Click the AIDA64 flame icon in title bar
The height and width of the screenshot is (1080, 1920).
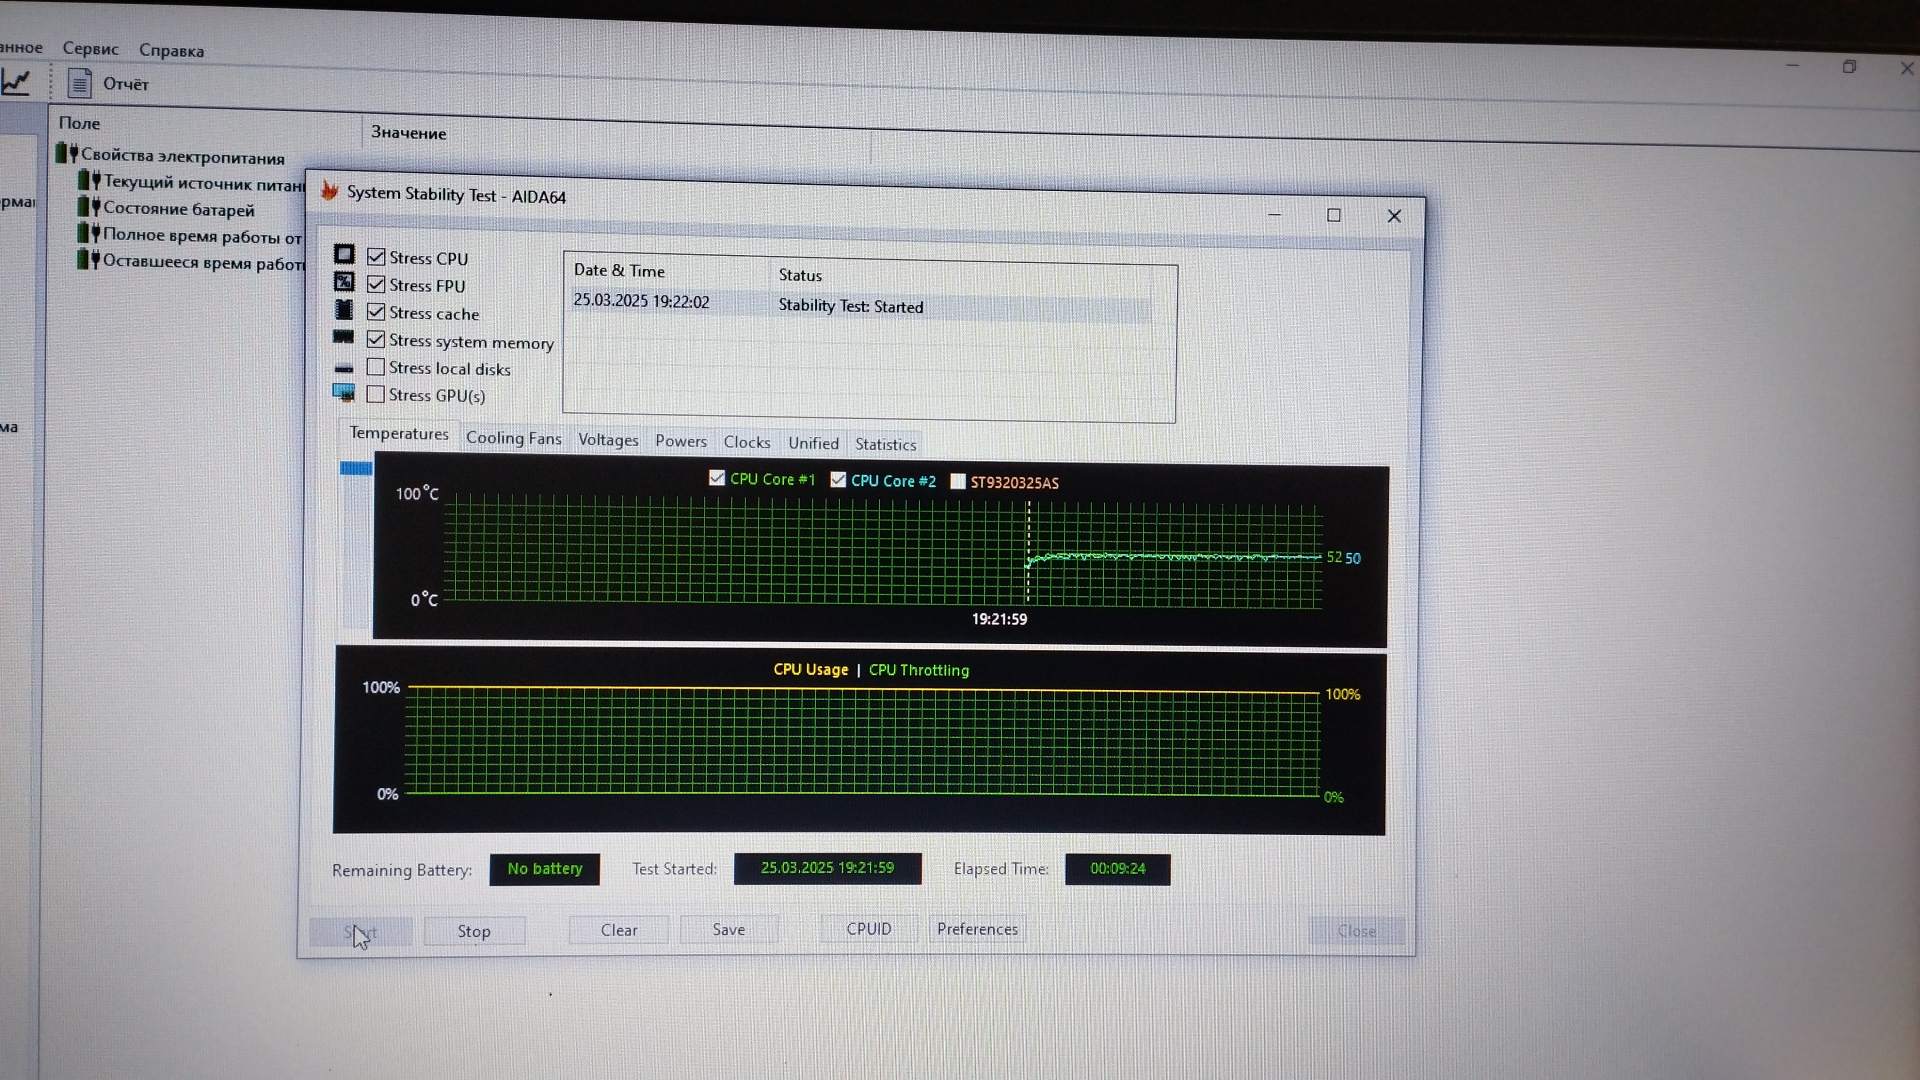pyautogui.click(x=330, y=191)
